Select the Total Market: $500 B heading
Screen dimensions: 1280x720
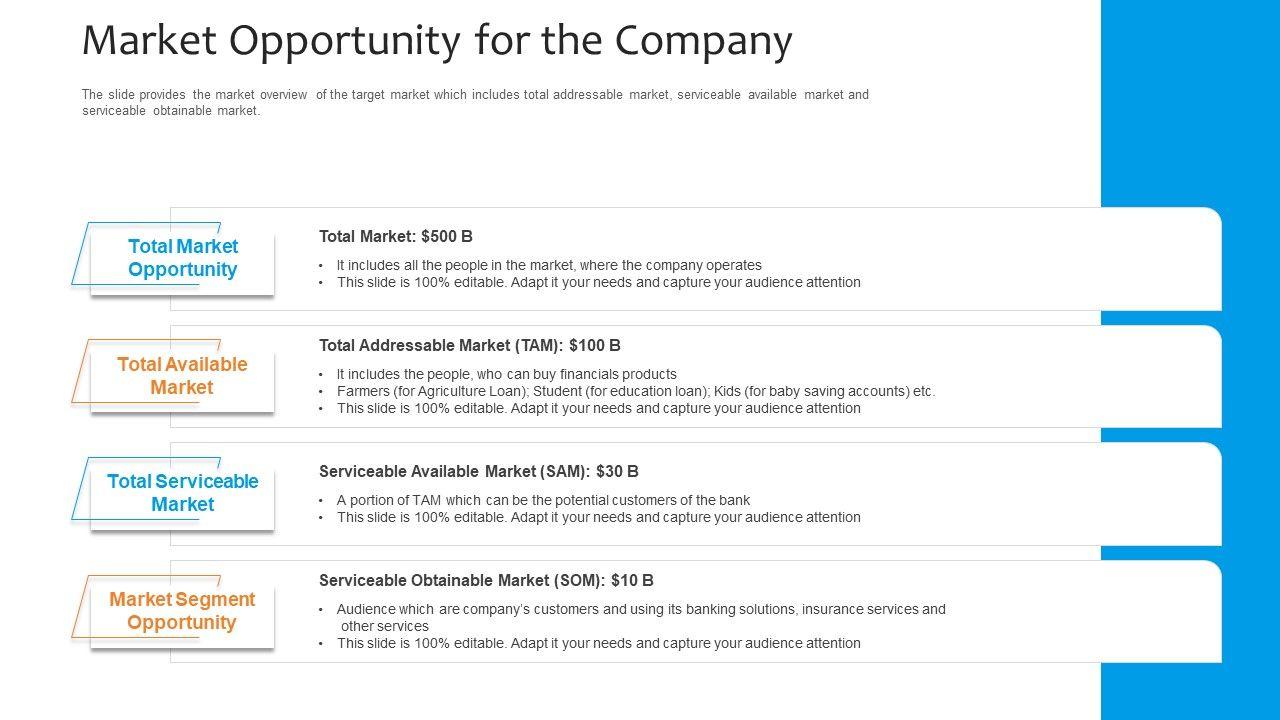point(396,237)
